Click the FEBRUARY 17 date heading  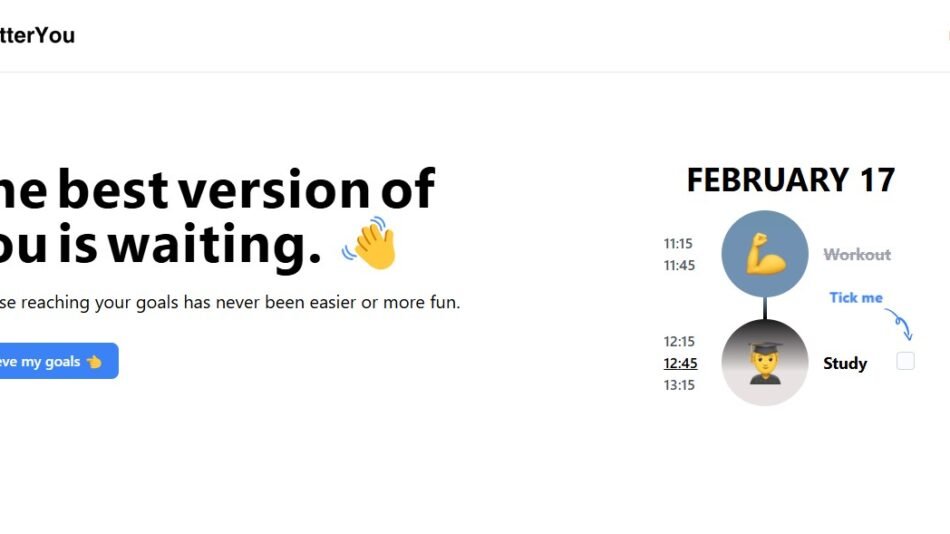(x=790, y=180)
